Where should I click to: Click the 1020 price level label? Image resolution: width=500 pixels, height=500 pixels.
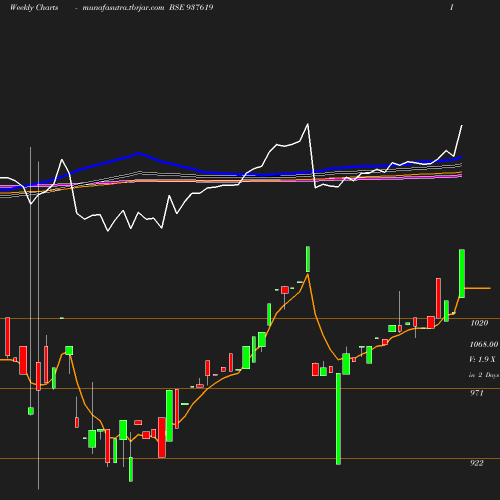(479, 323)
